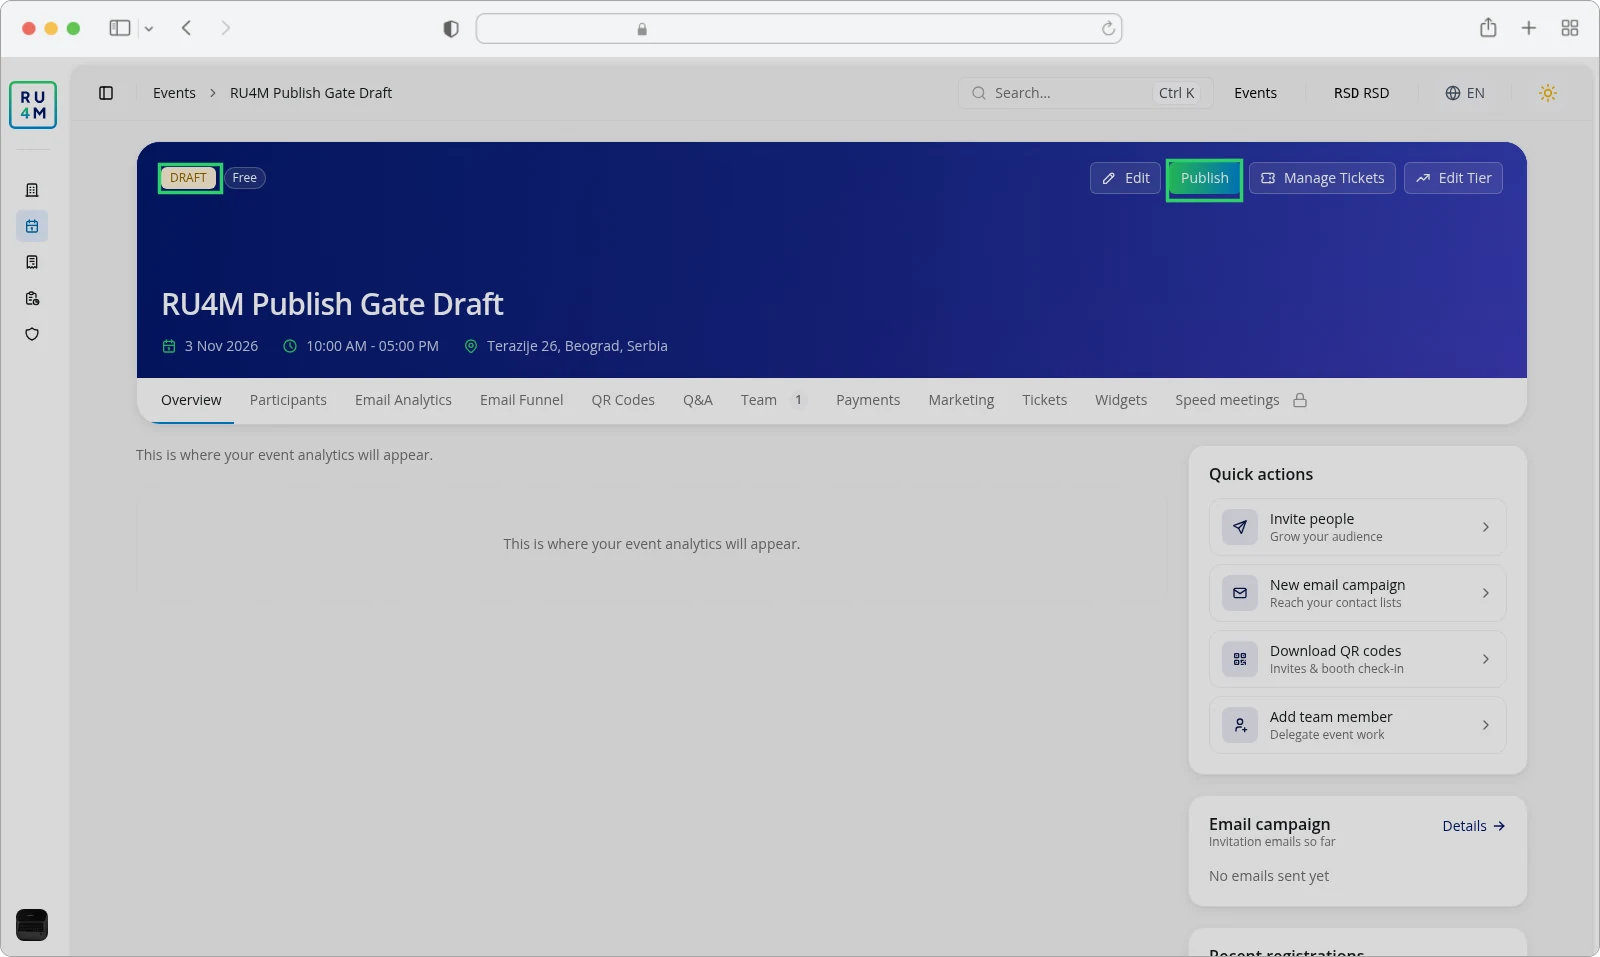1600x957 pixels.
Task: Click the Search field in the header
Action: 1086,93
